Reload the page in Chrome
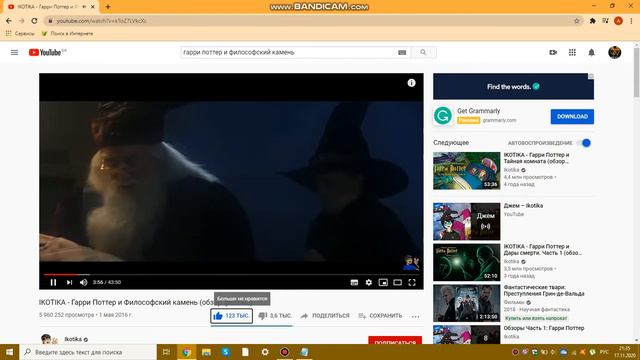 [35, 21]
